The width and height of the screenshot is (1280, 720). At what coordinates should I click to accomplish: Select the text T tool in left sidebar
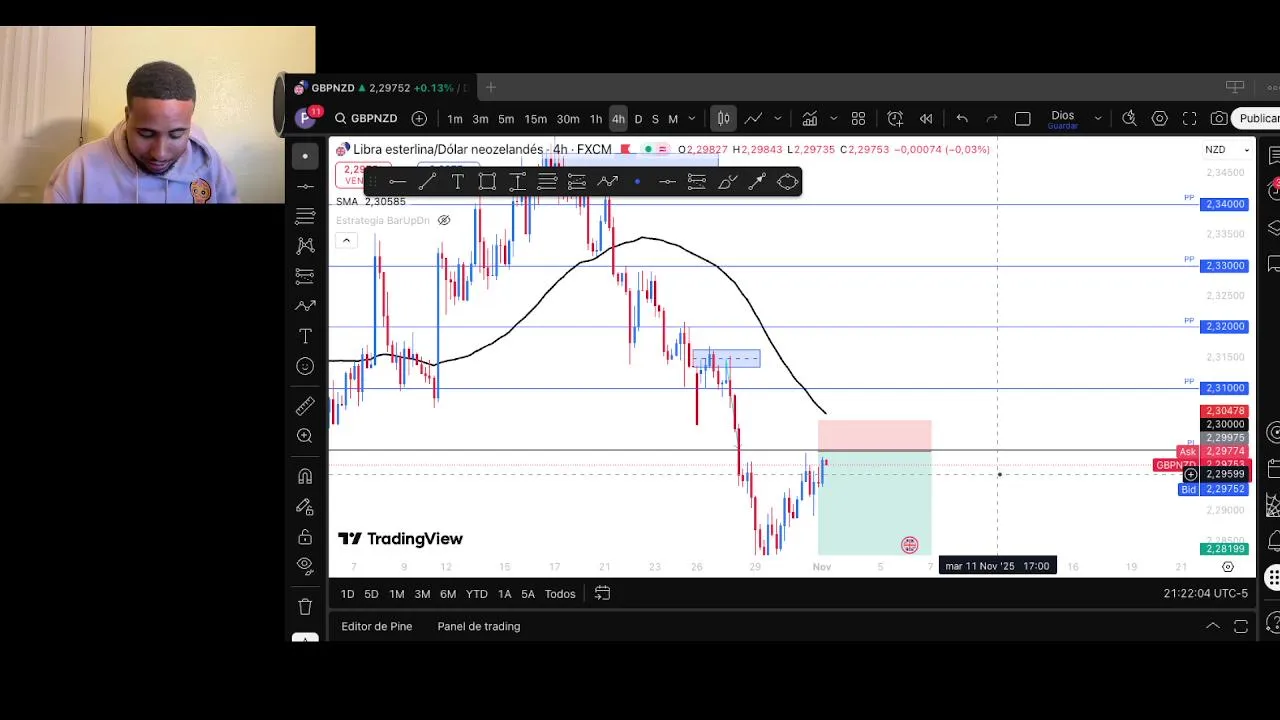click(305, 336)
